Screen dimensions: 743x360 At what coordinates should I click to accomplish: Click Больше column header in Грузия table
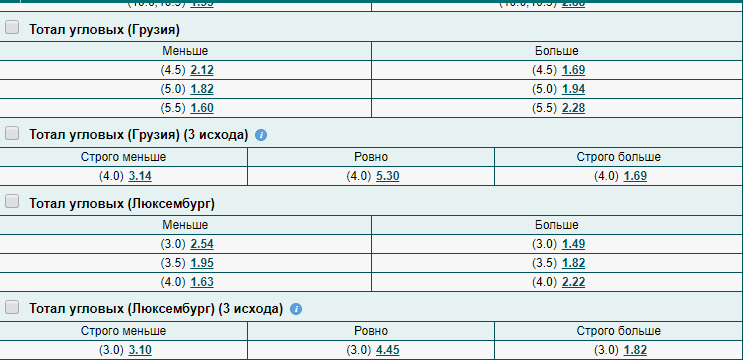click(557, 51)
